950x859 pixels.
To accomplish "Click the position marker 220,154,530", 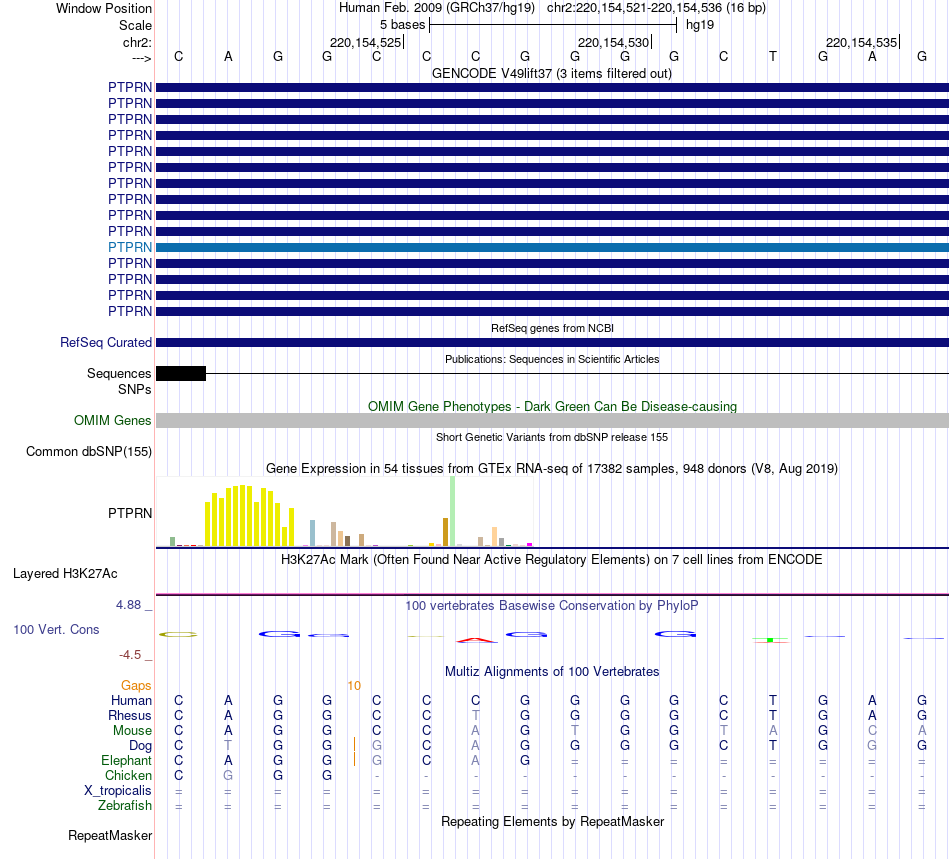I will click(613, 42).
